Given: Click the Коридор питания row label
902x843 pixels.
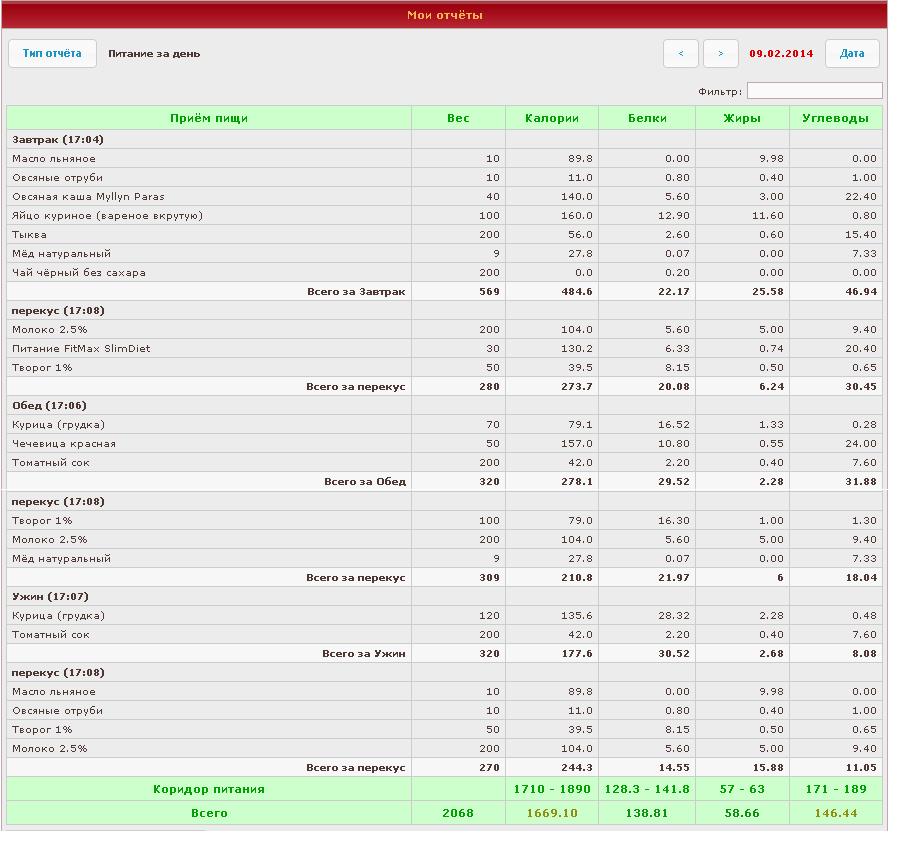Looking at the screenshot, I should pyautogui.click(x=209, y=789).
